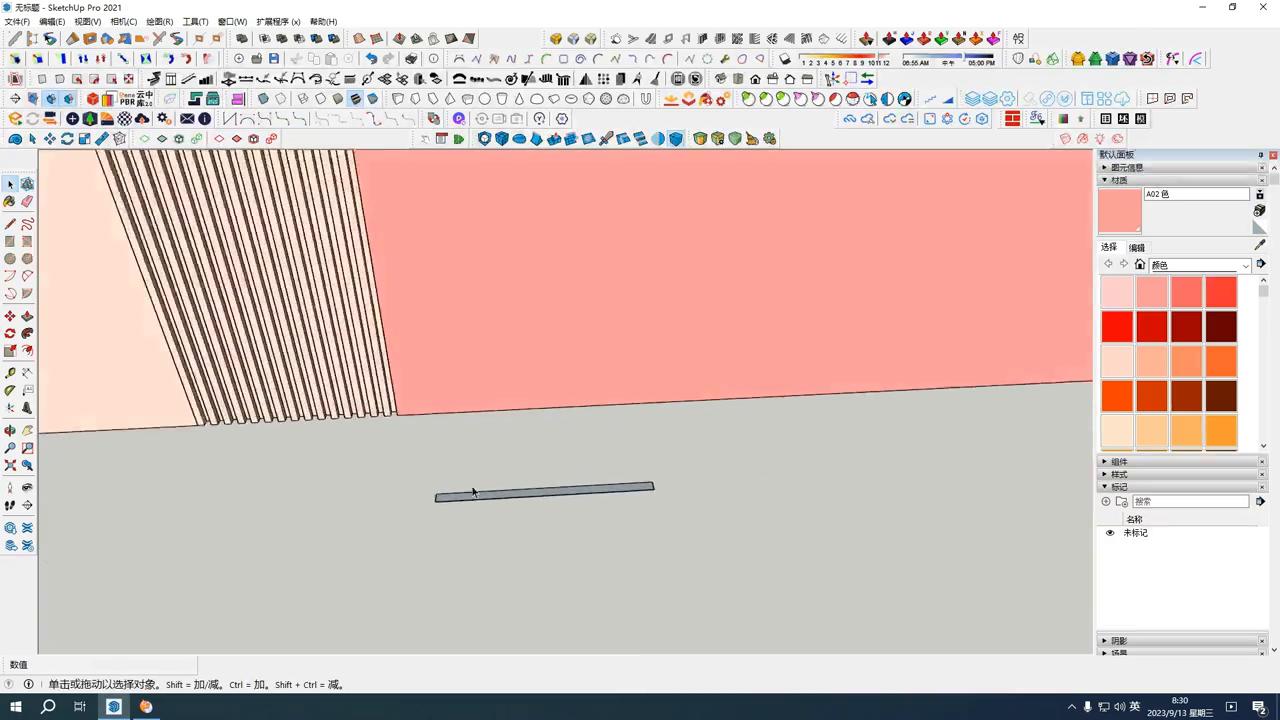Image resolution: width=1280 pixels, height=720 pixels.
Task: Activate the Eraser tool
Action: pos(27,201)
